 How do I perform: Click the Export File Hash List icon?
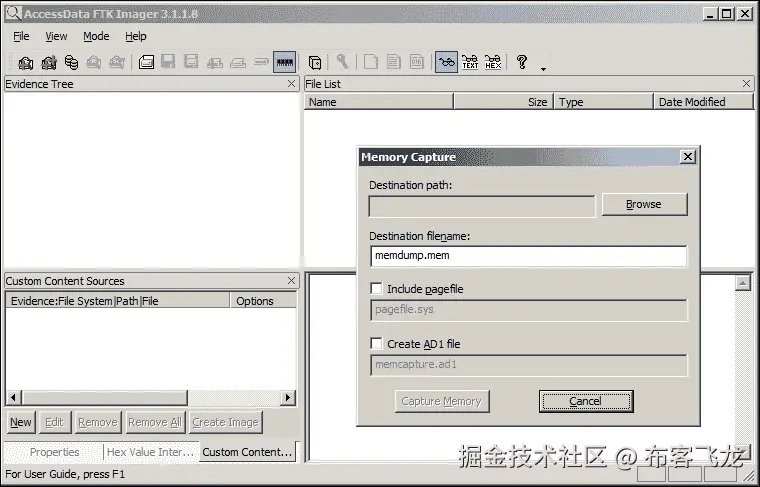[394, 62]
